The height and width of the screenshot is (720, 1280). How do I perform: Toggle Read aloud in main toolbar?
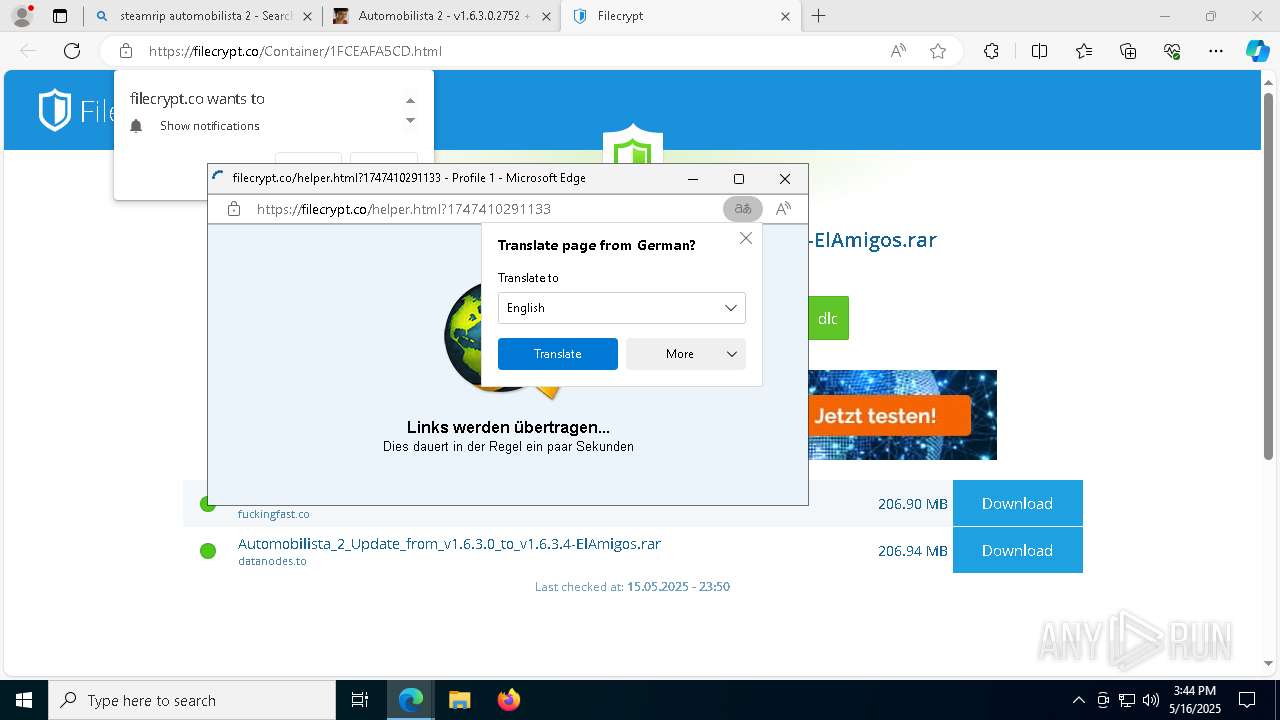[x=898, y=51]
